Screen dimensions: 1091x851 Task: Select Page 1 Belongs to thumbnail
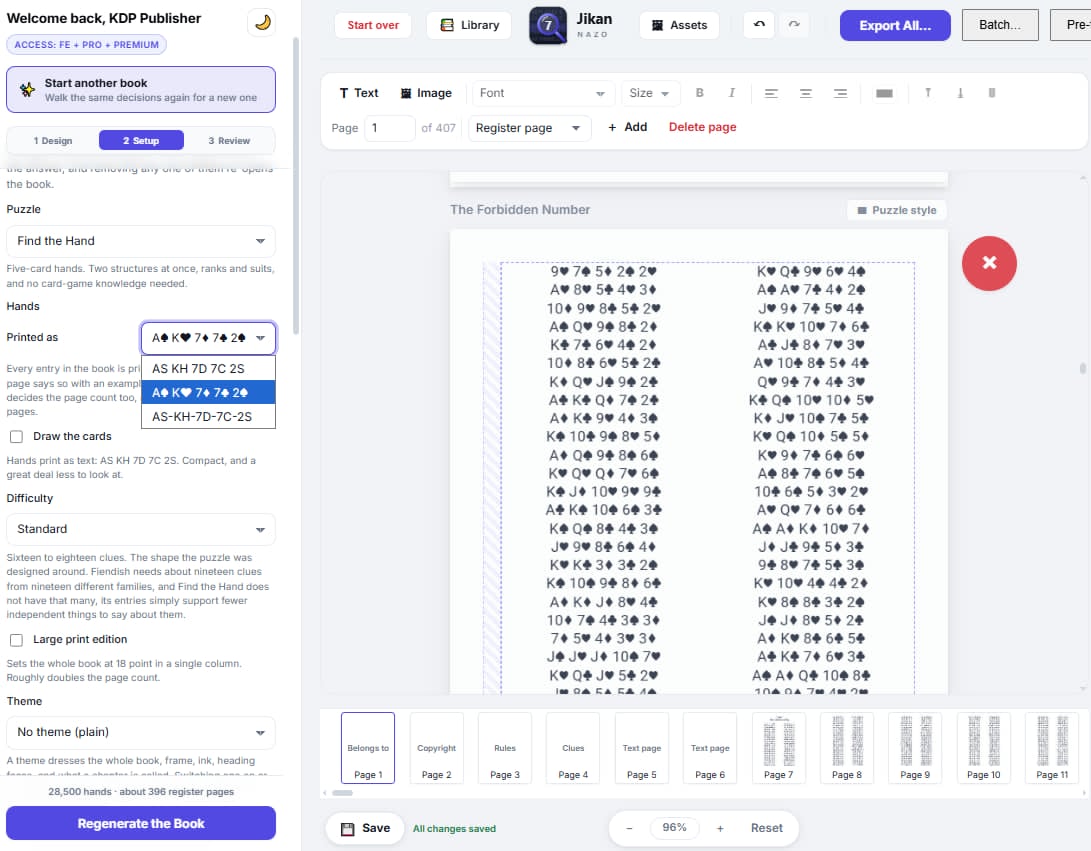[x=367, y=748]
